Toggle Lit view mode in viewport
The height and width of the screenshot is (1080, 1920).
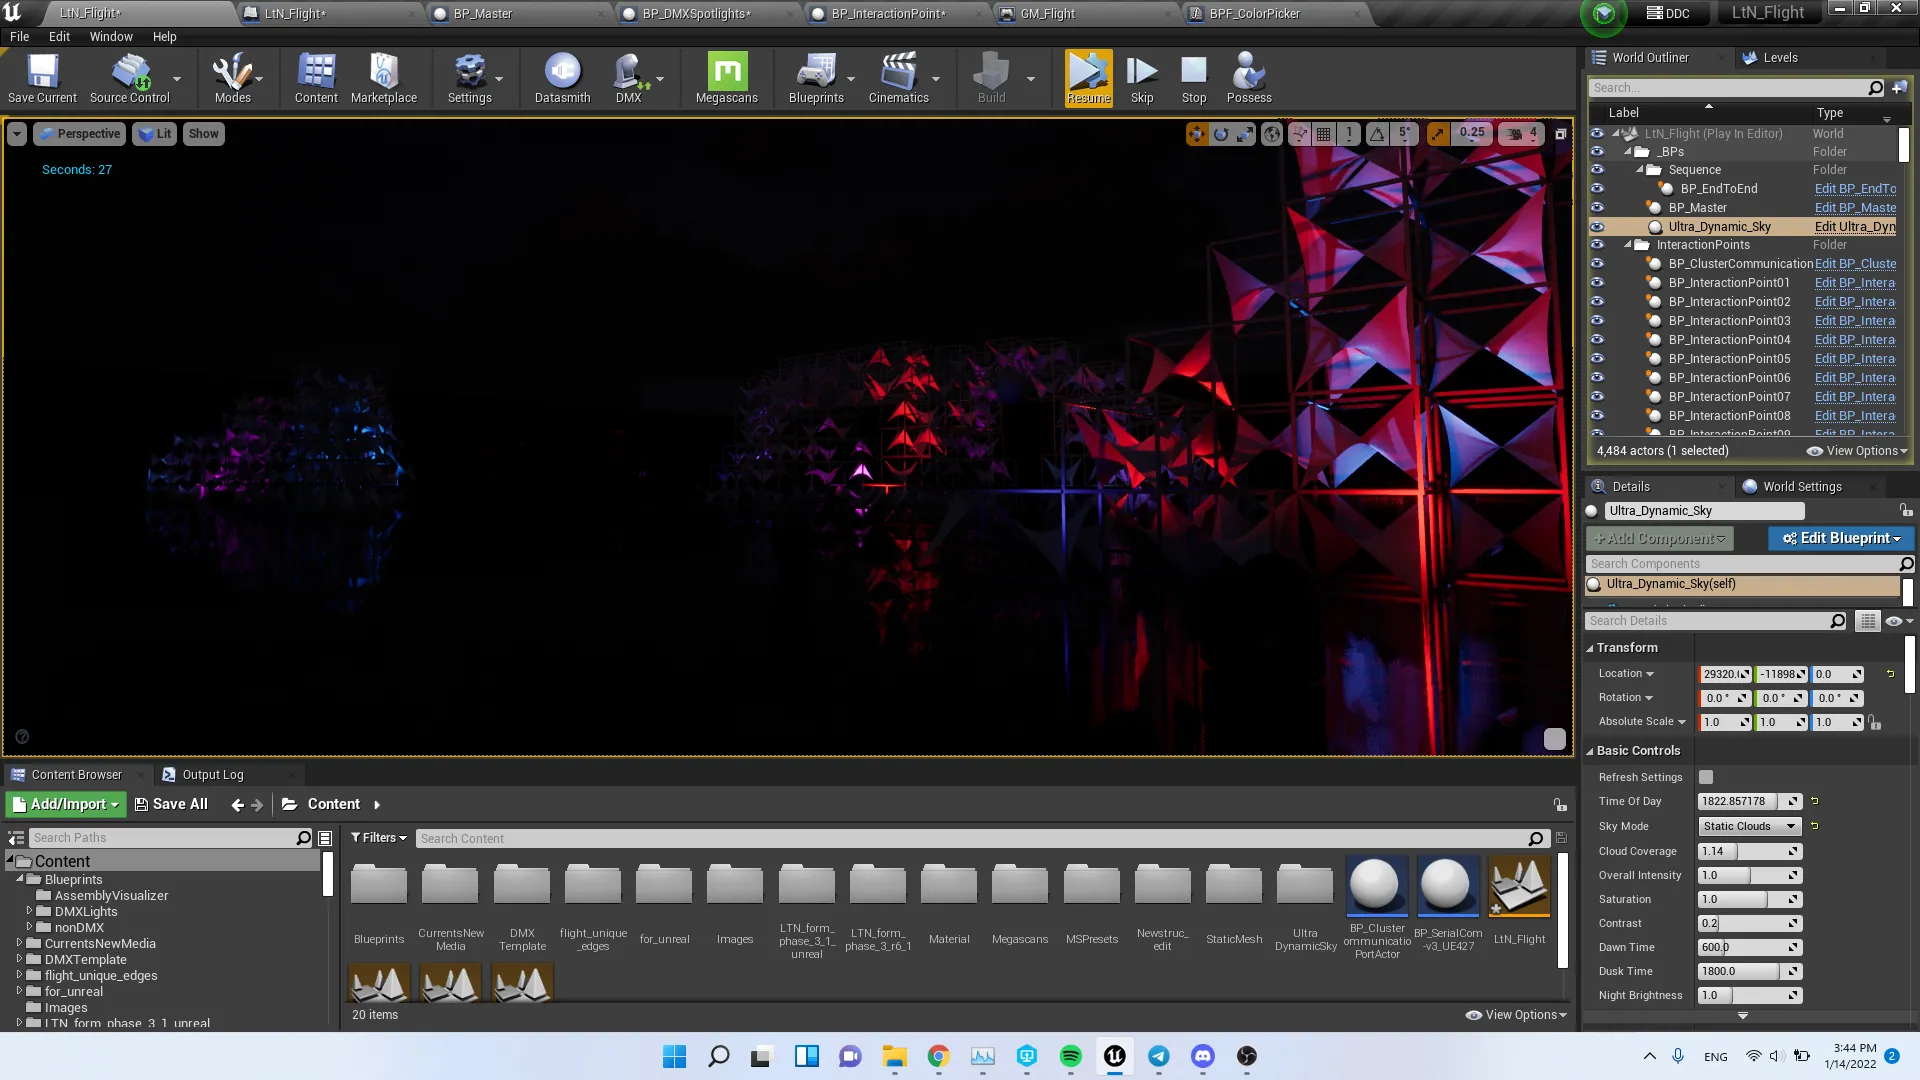[x=155, y=134]
